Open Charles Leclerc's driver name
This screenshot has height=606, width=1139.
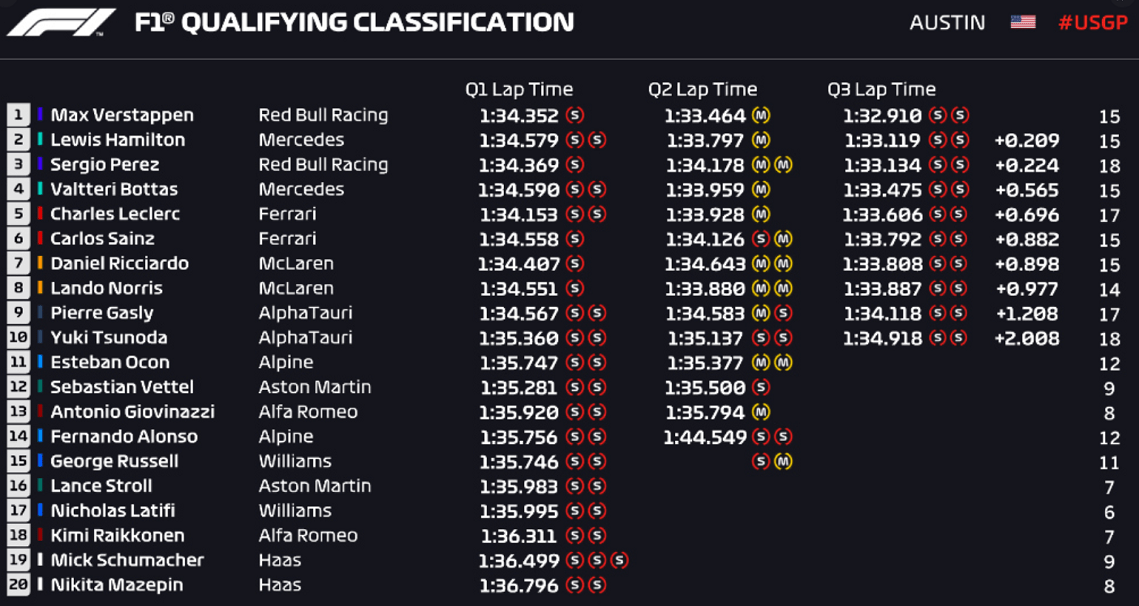click(x=115, y=214)
